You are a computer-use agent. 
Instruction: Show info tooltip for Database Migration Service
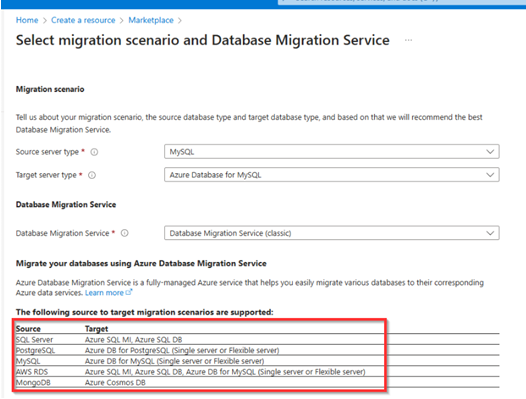(x=124, y=233)
